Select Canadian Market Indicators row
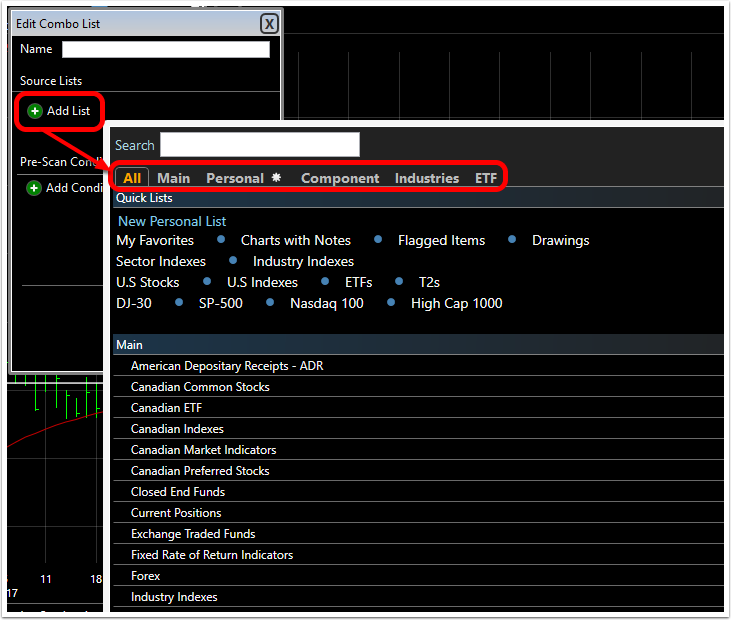 coord(418,450)
